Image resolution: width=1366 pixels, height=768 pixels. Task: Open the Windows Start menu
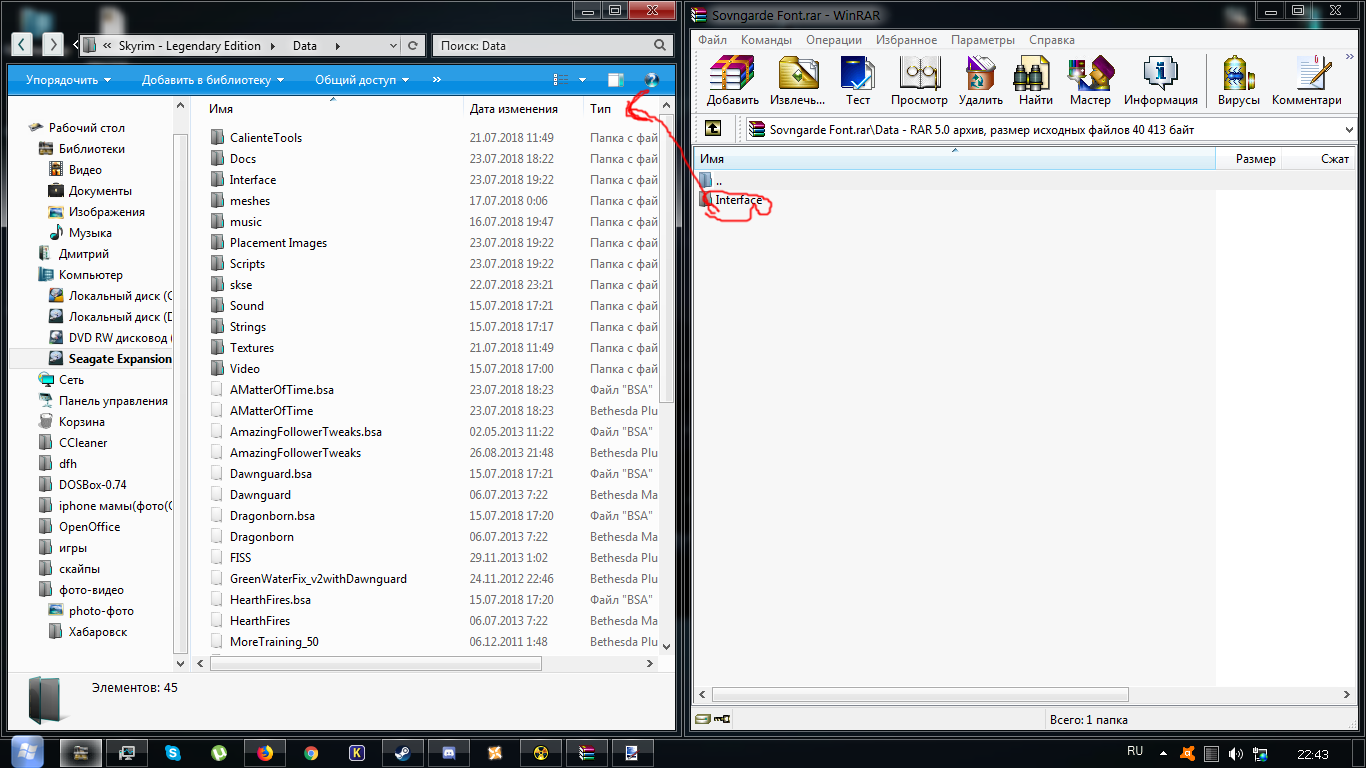[x=25, y=752]
